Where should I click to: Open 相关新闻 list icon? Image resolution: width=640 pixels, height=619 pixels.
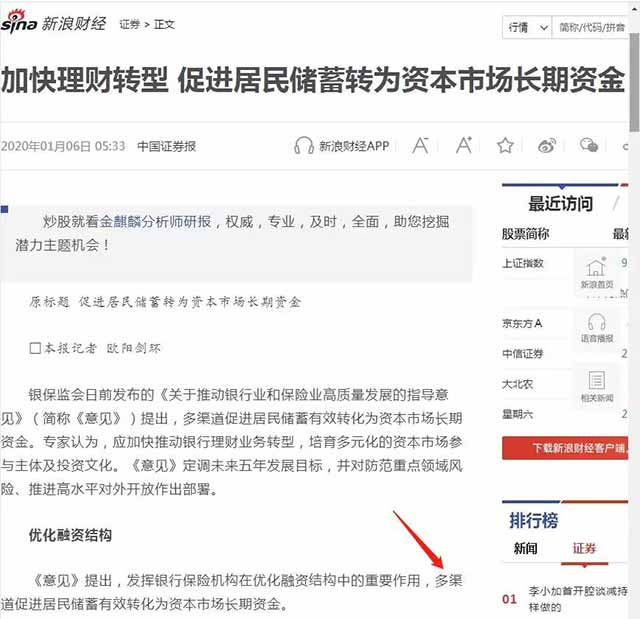coord(596,386)
